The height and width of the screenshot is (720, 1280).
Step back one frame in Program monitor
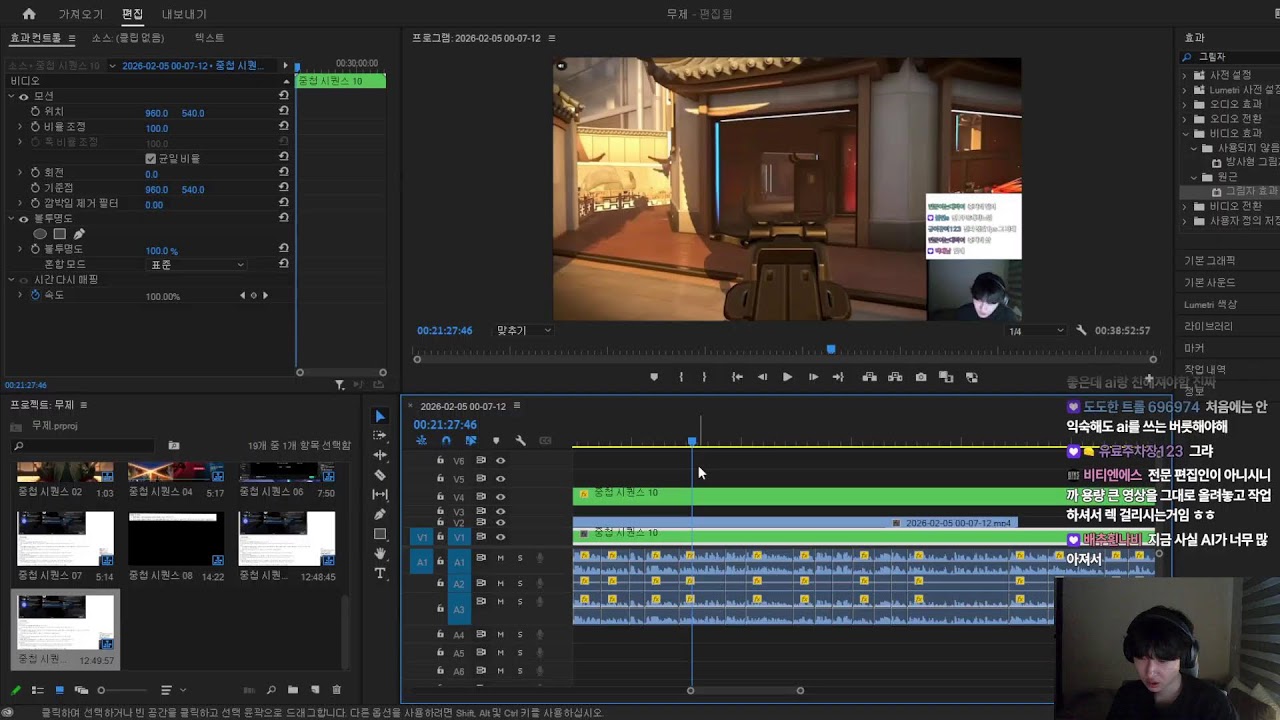(762, 377)
